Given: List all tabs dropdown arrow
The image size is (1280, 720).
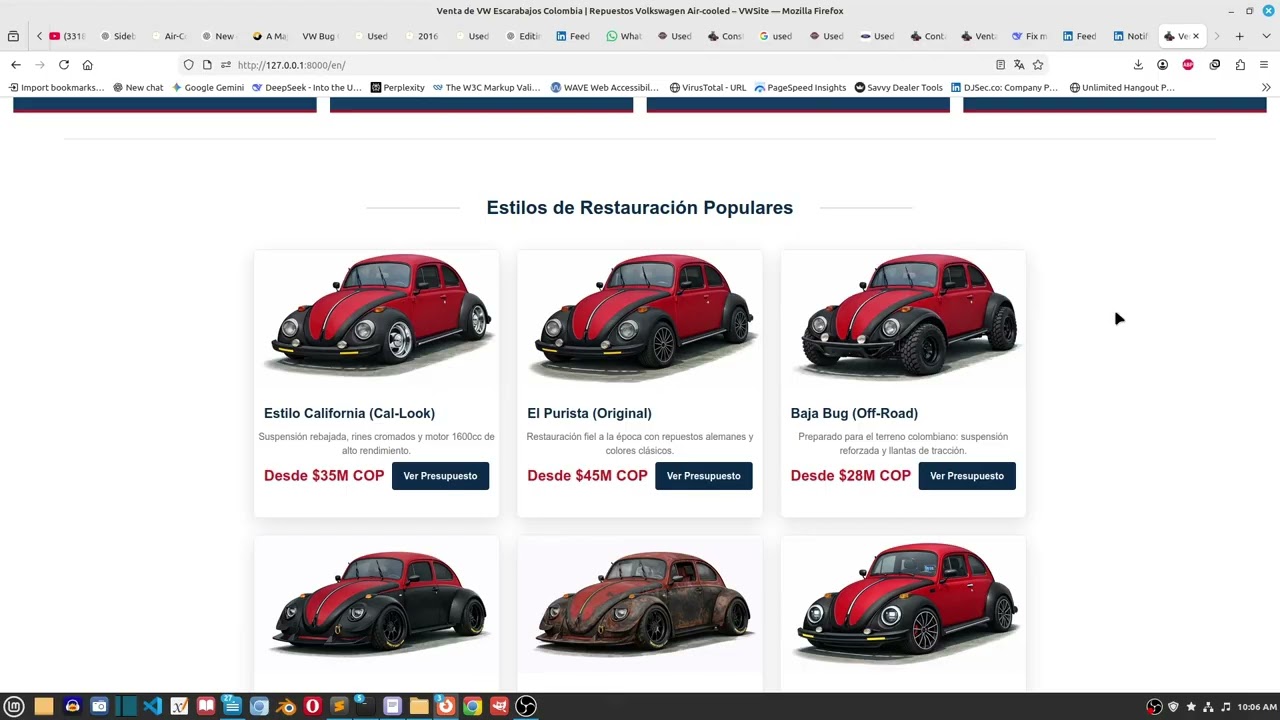Looking at the screenshot, I should coord(1264,36).
